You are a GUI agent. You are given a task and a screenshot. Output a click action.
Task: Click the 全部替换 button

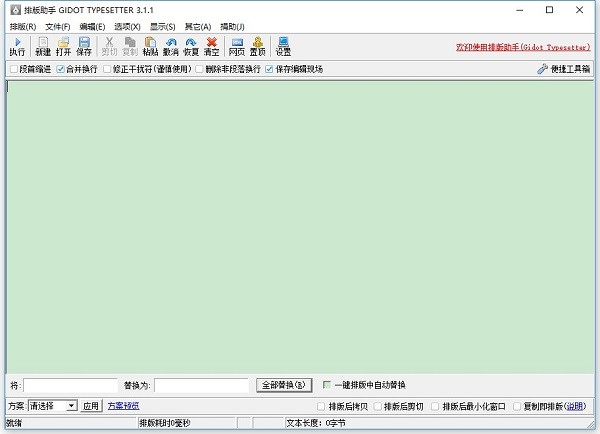(x=286, y=385)
